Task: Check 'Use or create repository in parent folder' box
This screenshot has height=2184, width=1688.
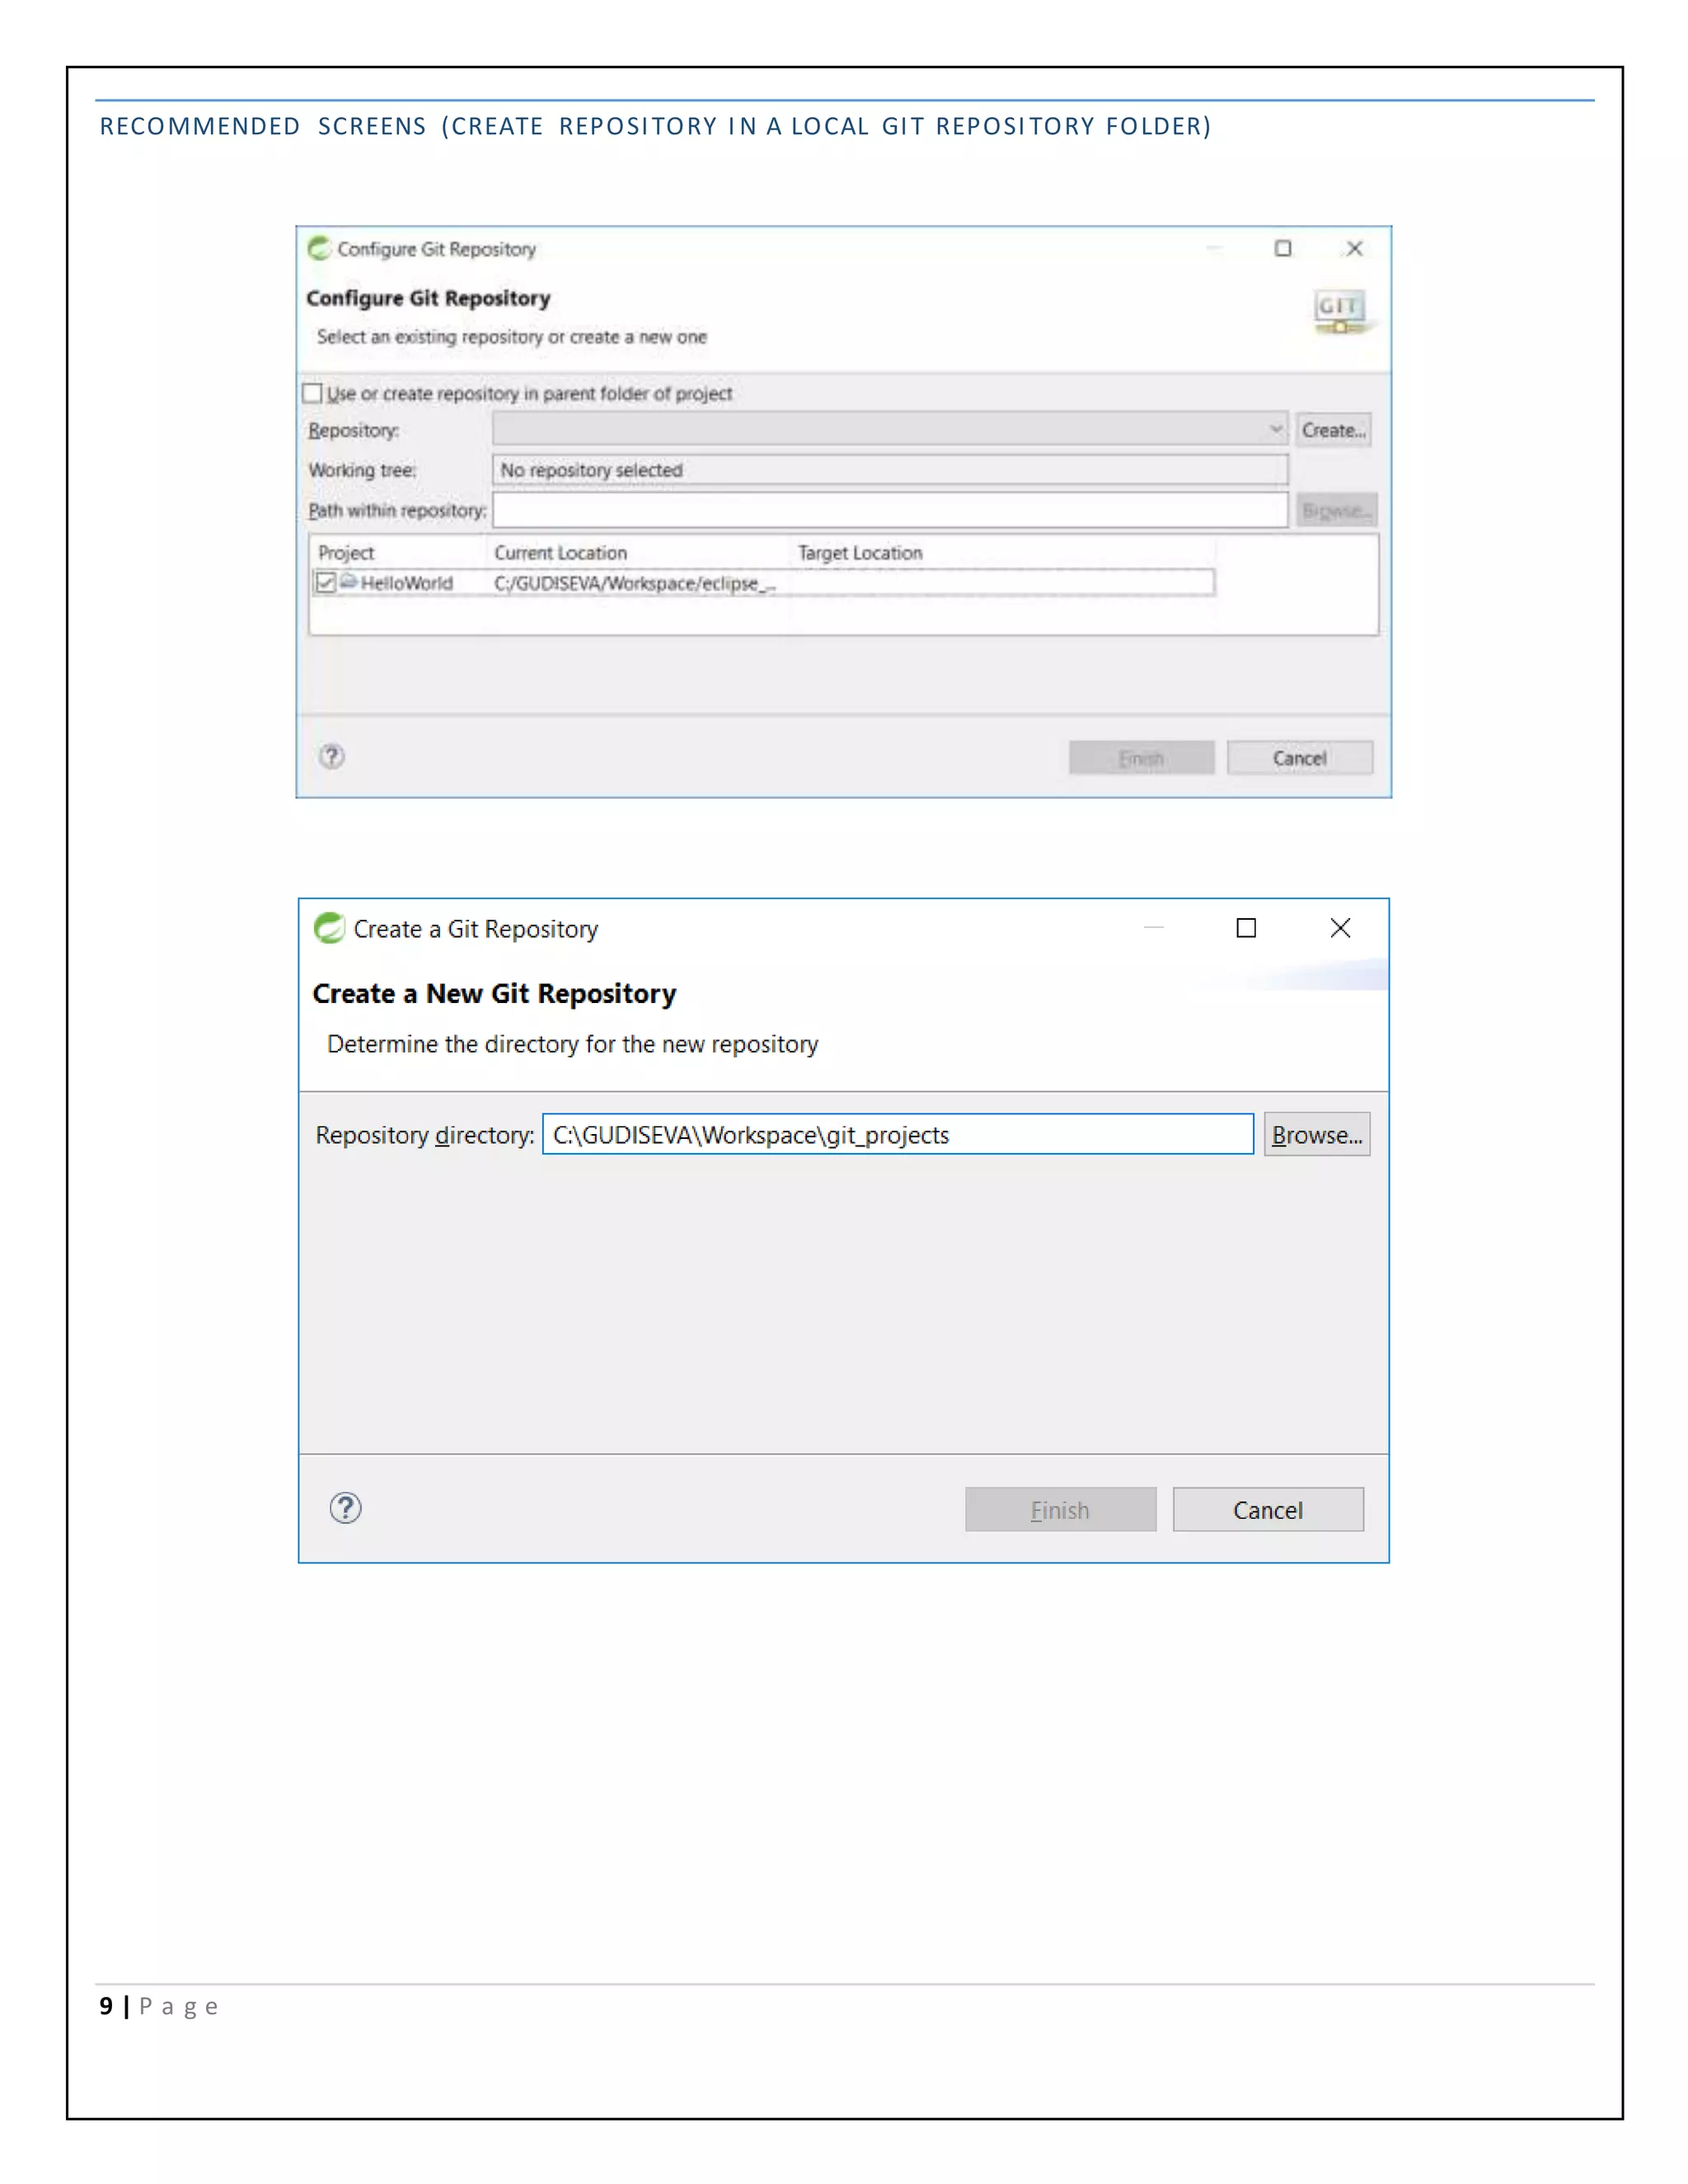Action: (x=312, y=393)
